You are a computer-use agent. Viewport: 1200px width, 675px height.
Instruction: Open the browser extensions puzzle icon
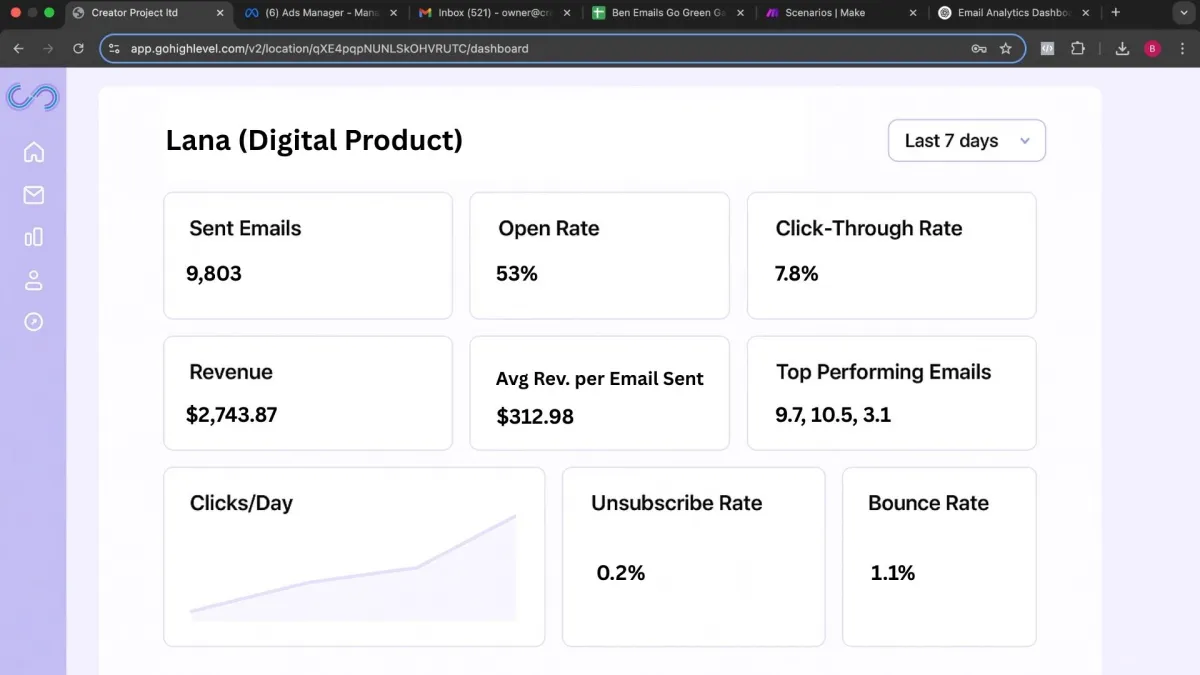pos(1078,48)
